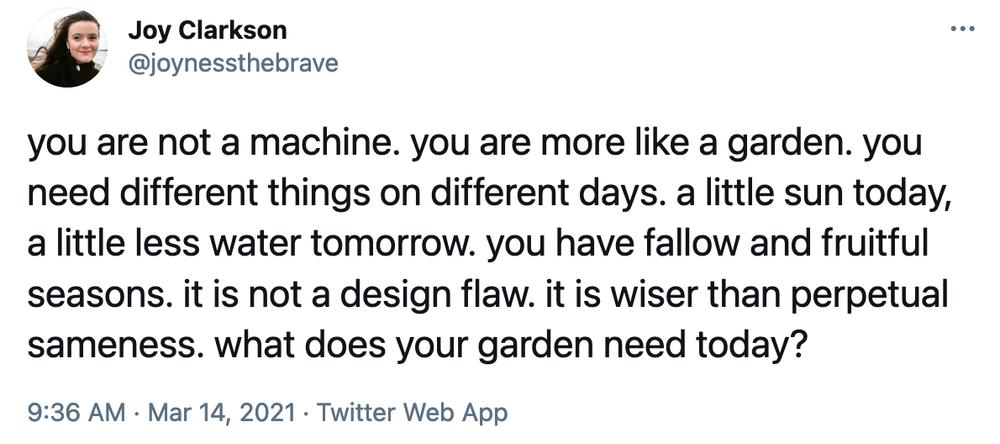
Task: Open the Twitter Web App source link
Action: tap(412, 413)
